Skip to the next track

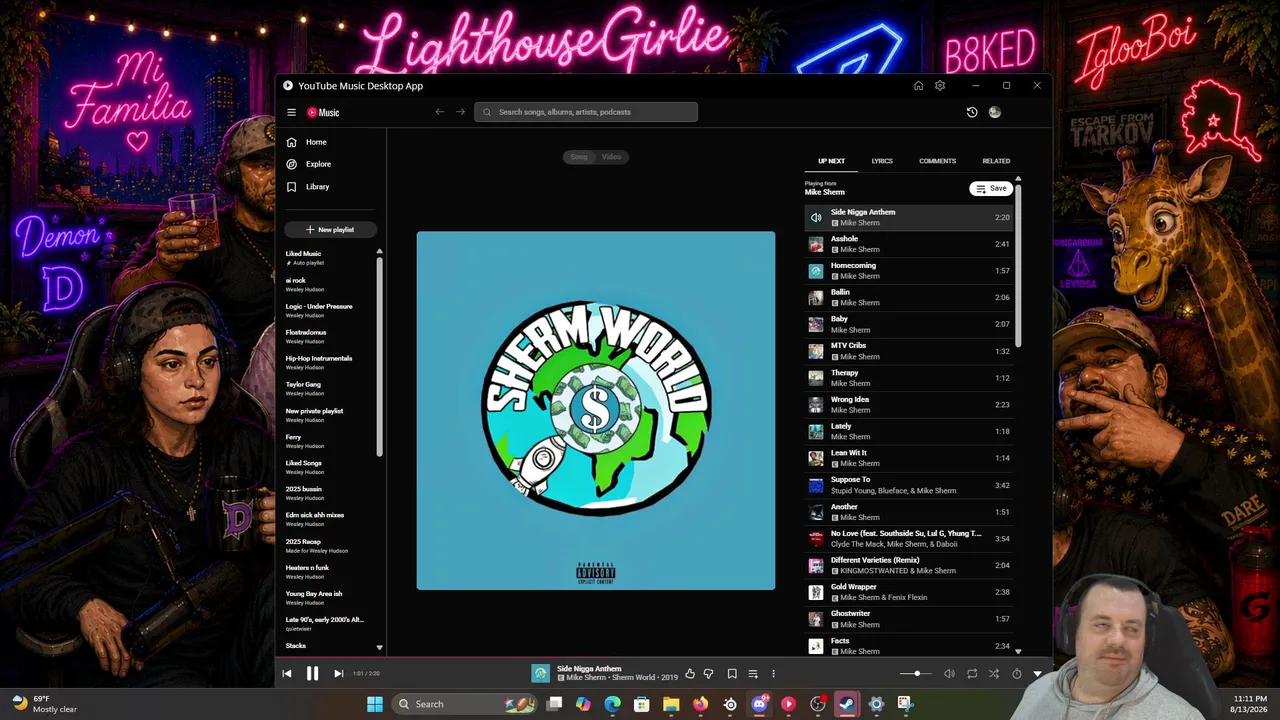click(338, 674)
